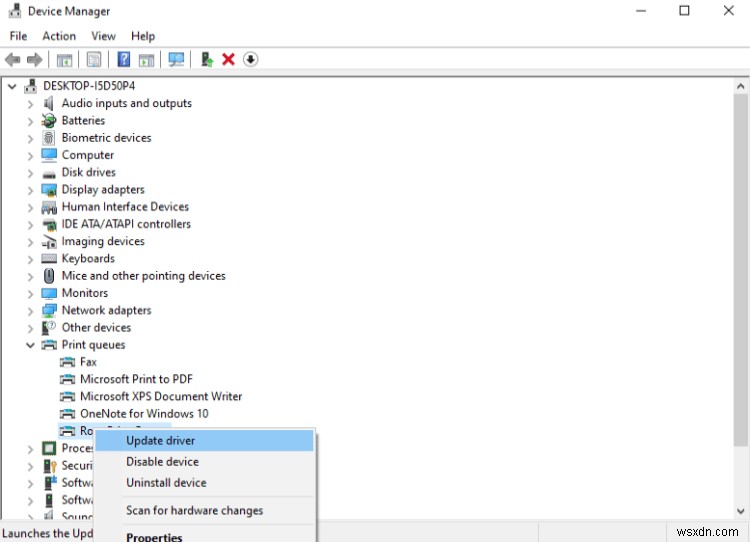The width and height of the screenshot is (750, 542).
Task: Click the Action pane toolbar icon
Action: click(146, 60)
